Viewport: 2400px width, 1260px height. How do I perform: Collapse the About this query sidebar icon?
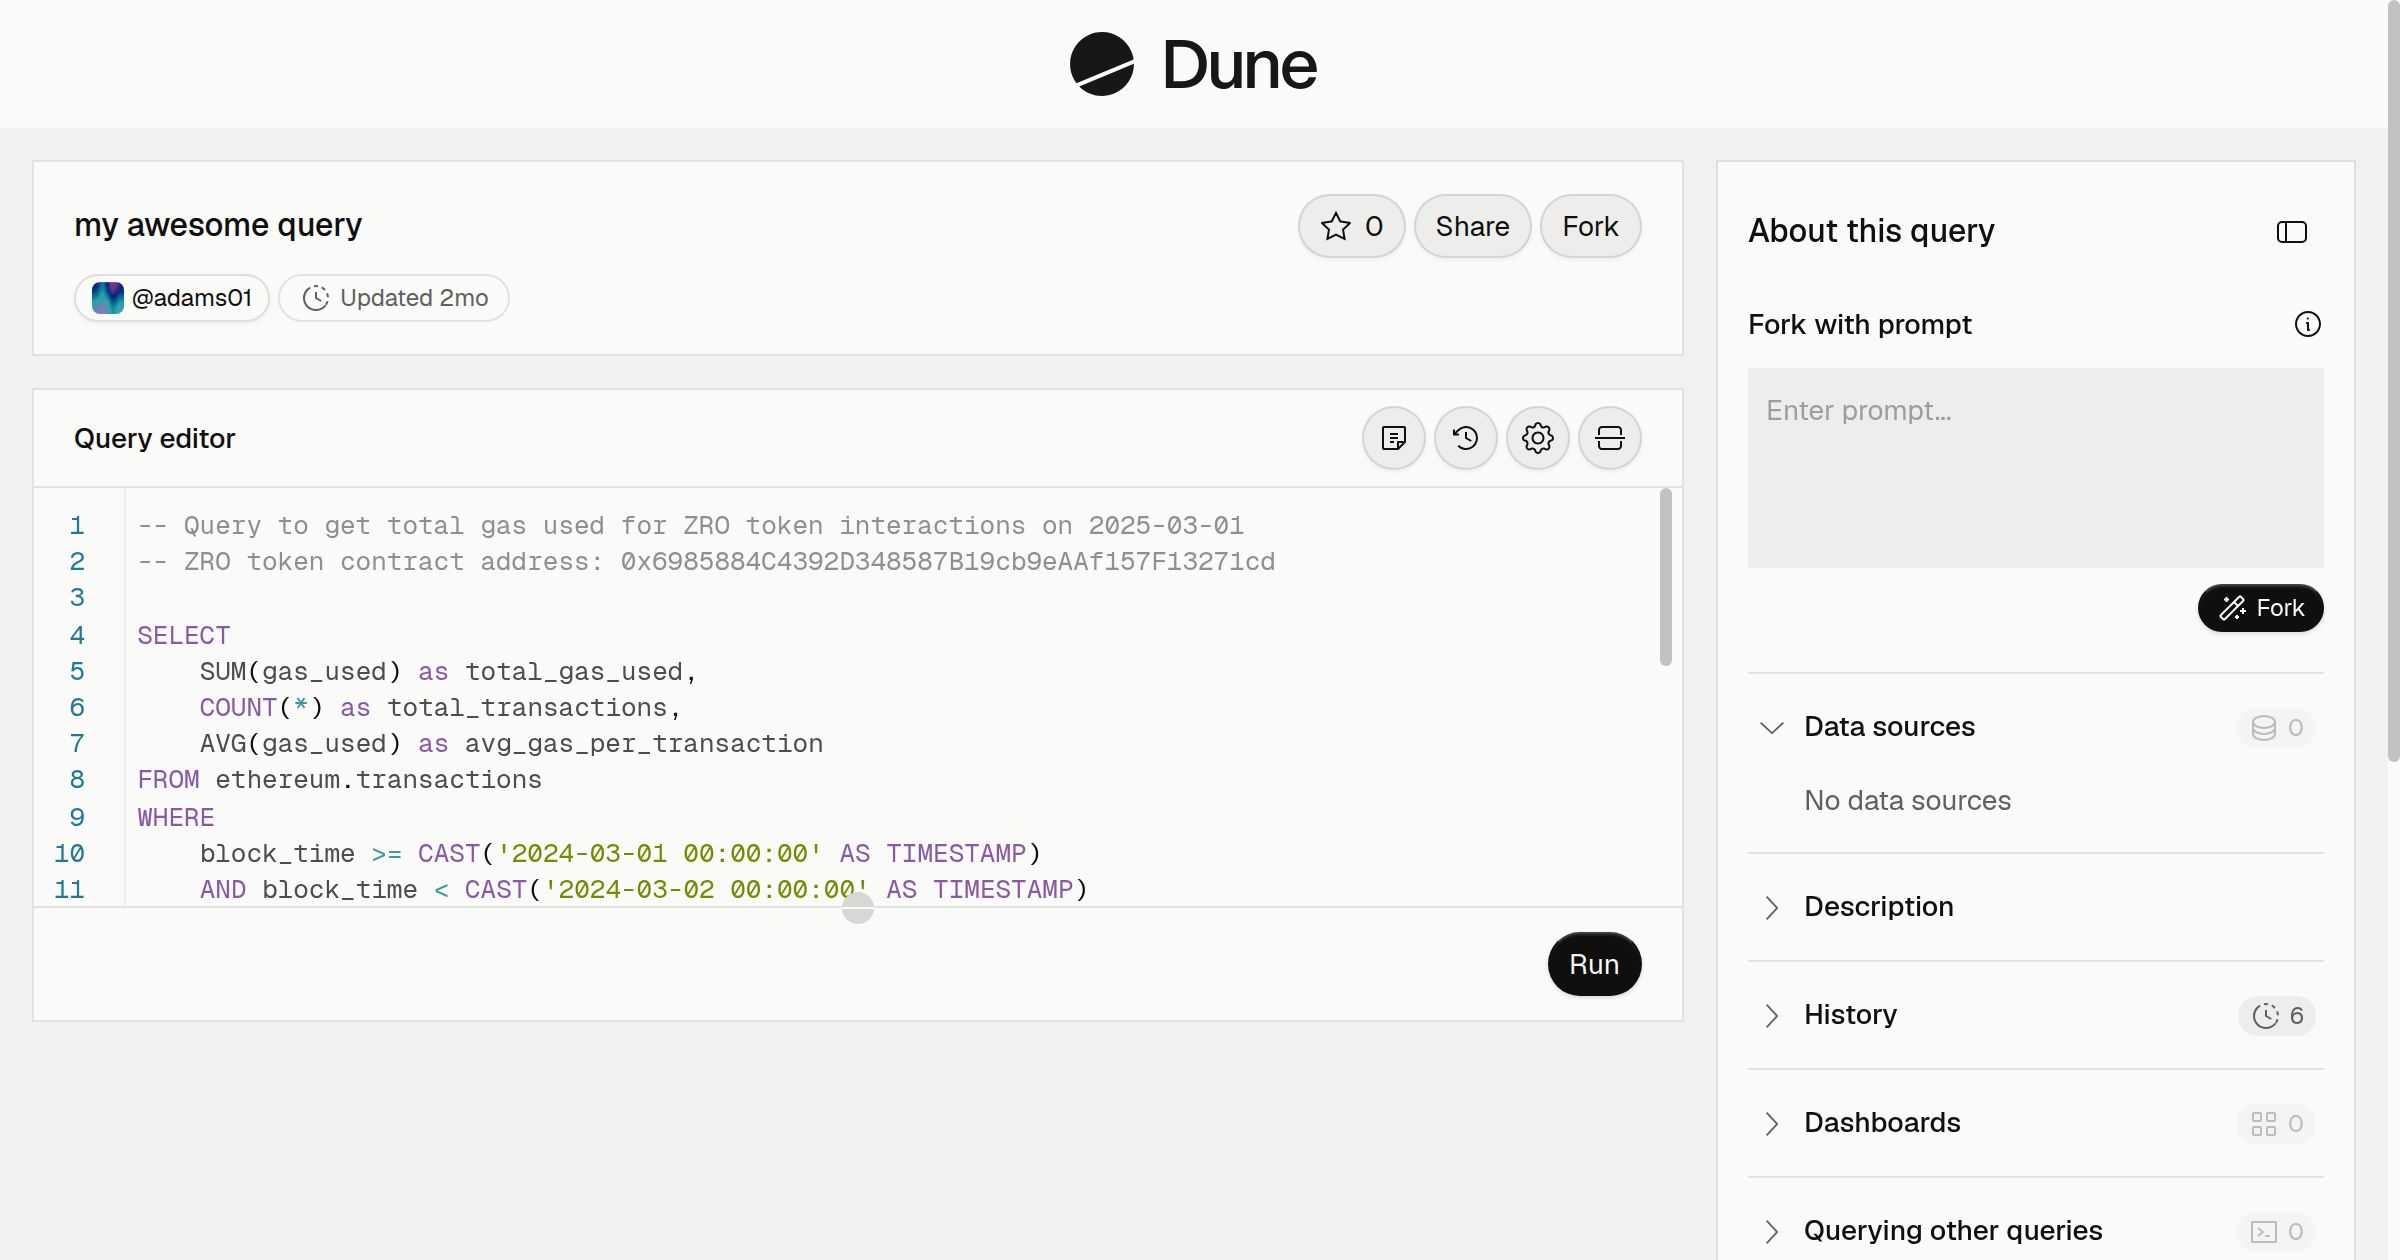pos(2291,232)
